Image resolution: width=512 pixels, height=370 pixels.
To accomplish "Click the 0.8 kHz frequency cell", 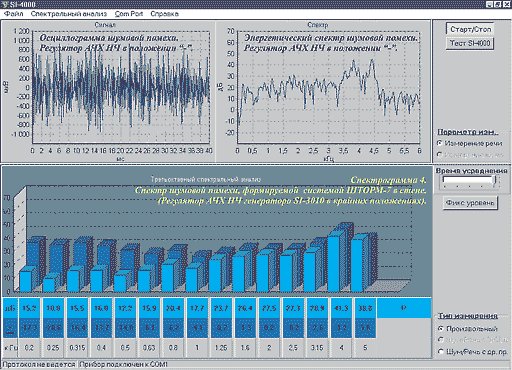I will 173,348.
